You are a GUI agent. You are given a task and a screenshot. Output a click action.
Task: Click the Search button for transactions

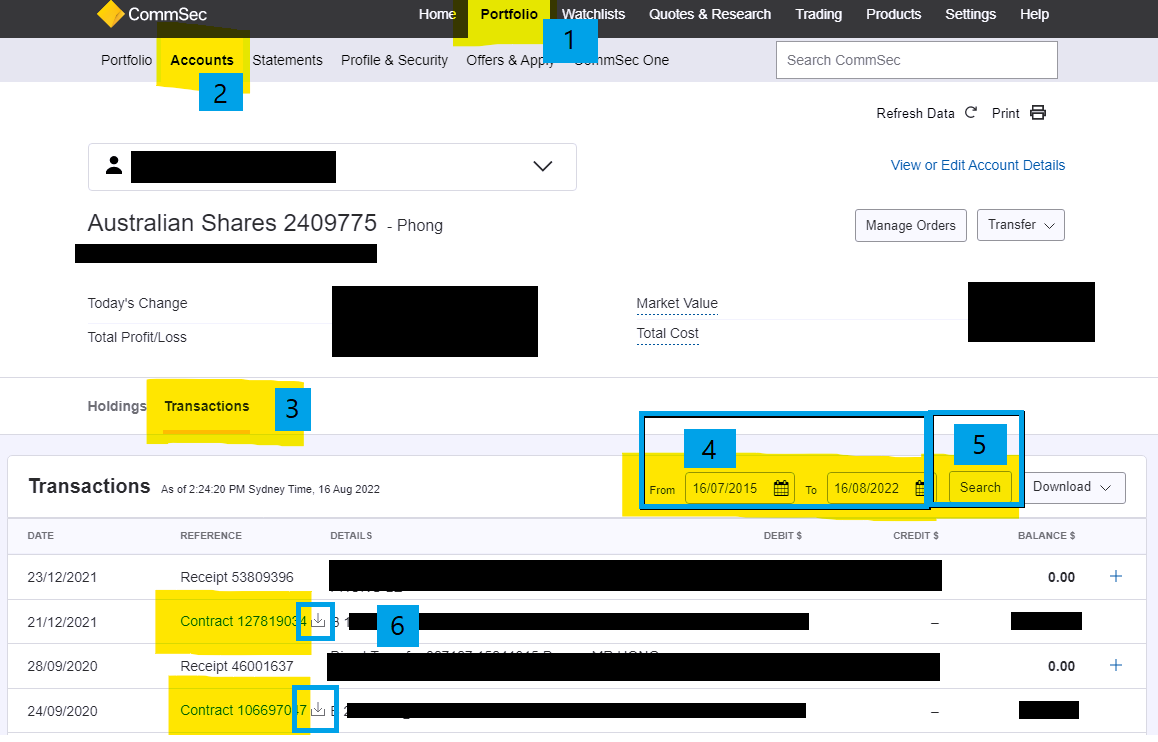click(980, 487)
